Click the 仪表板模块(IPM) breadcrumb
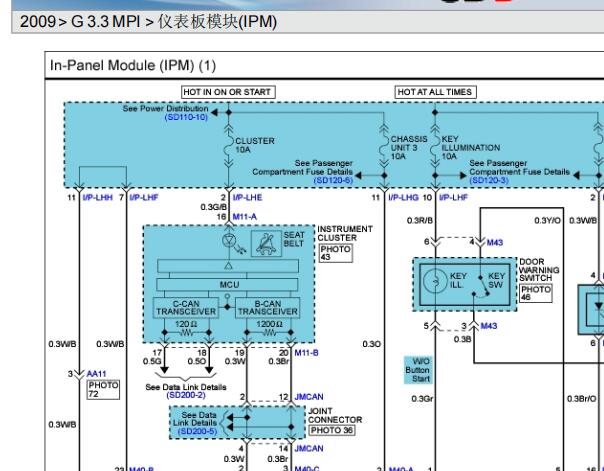 pyautogui.click(x=217, y=22)
